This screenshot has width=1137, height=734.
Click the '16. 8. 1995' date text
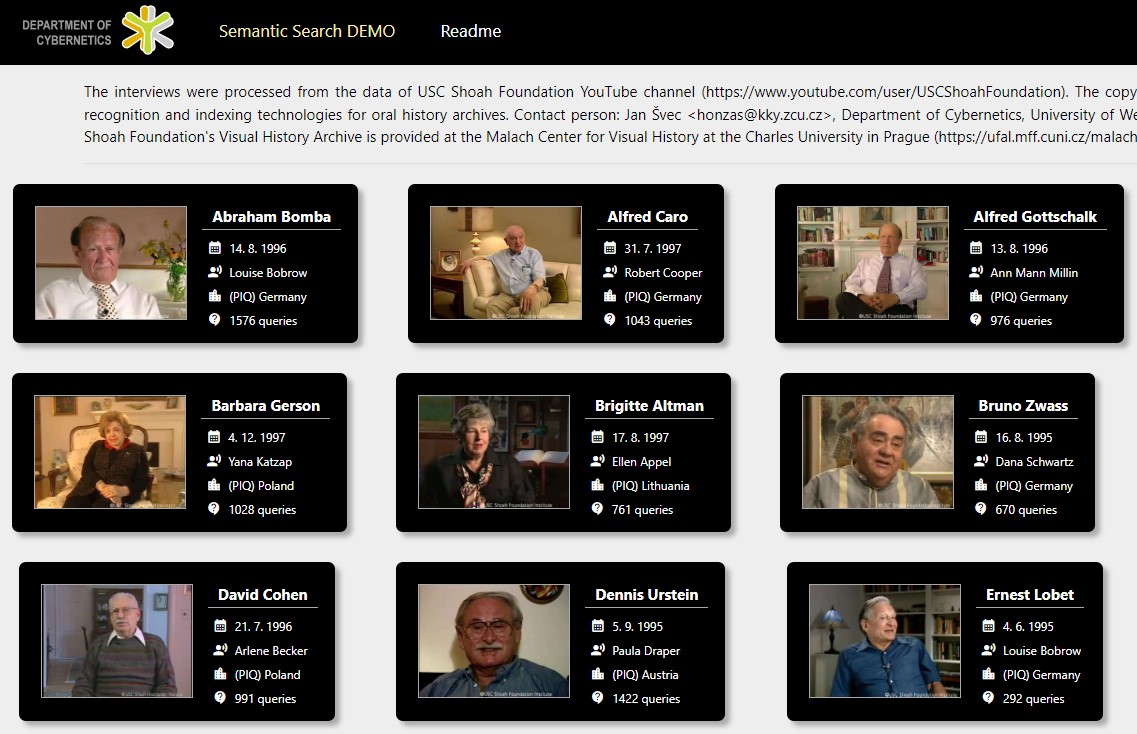coord(1024,437)
